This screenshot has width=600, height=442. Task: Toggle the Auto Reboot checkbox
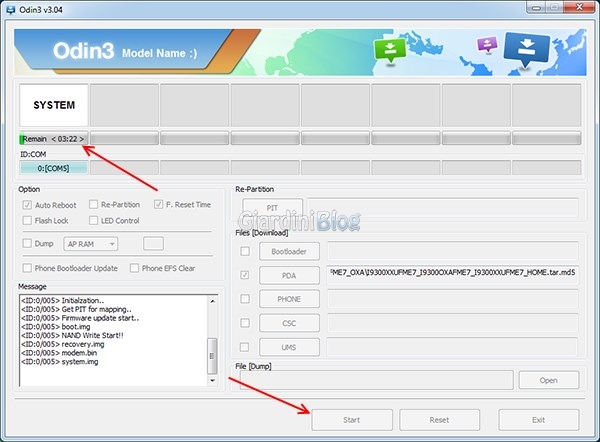(27, 205)
